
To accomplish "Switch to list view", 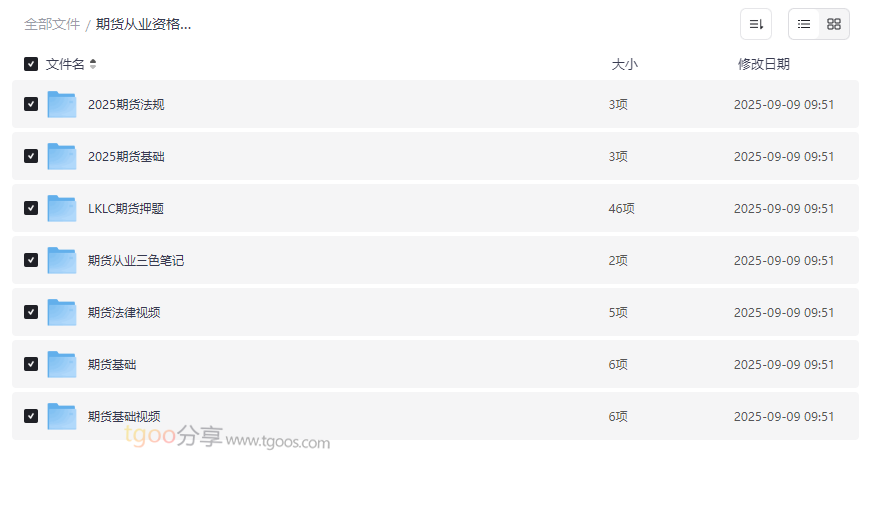I will pos(804,24).
